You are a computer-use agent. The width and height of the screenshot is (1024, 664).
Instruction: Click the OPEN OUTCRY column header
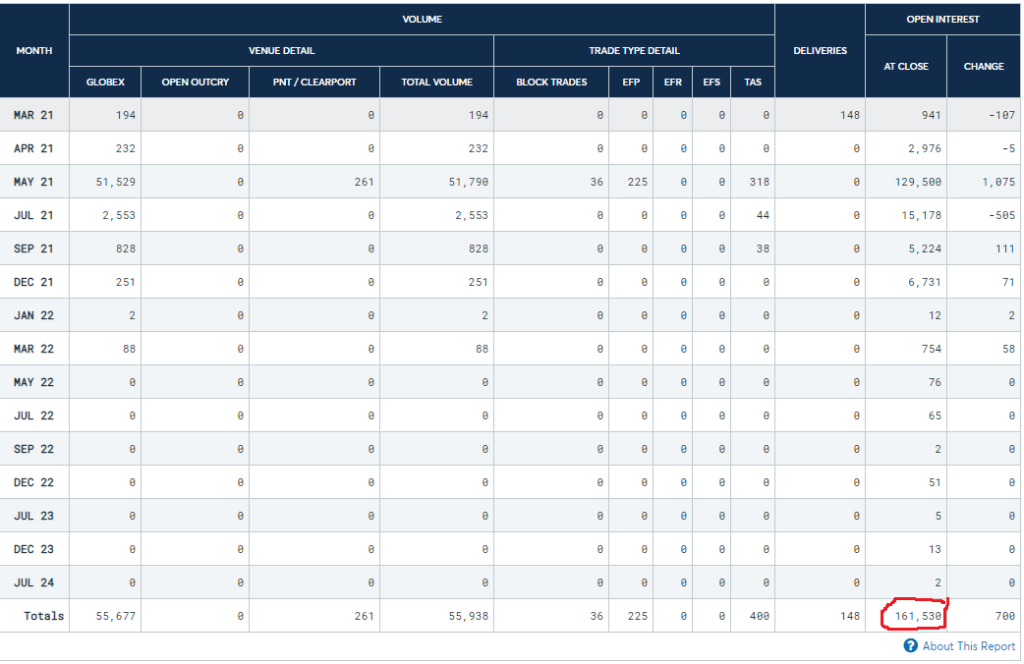[195, 82]
